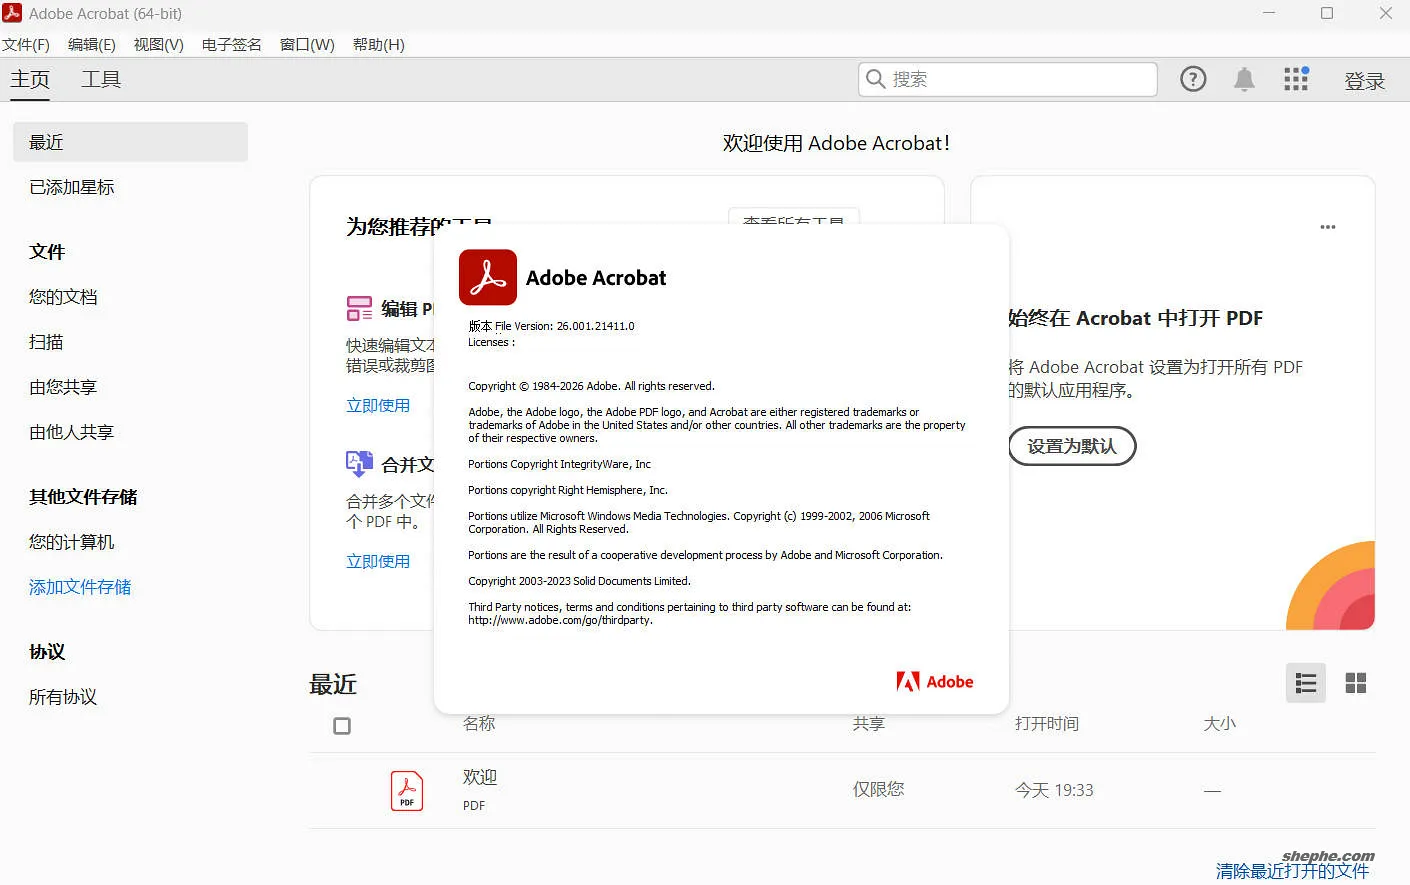The width and height of the screenshot is (1410, 885).
Task: Select 由您共享 in the sidebar
Action: coord(63,387)
